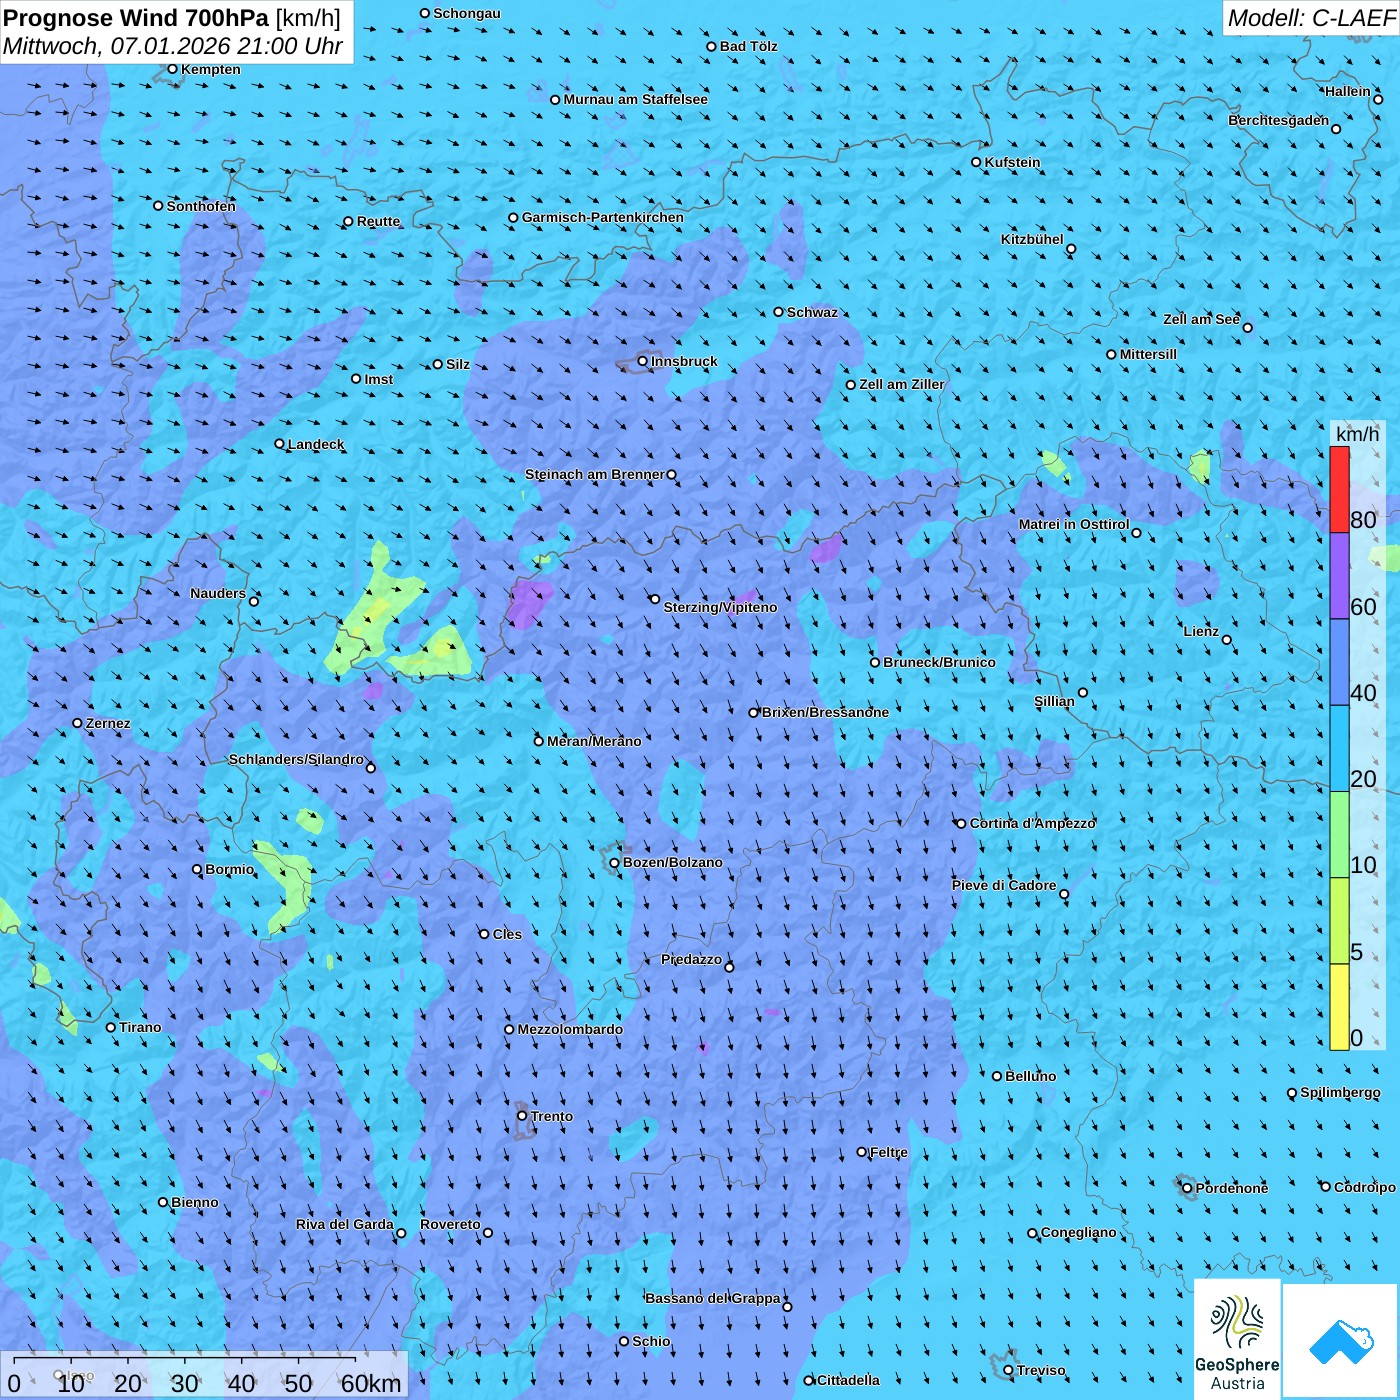
Task: Click the Bad Tölz label
Action: pyautogui.click(x=749, y=46)
